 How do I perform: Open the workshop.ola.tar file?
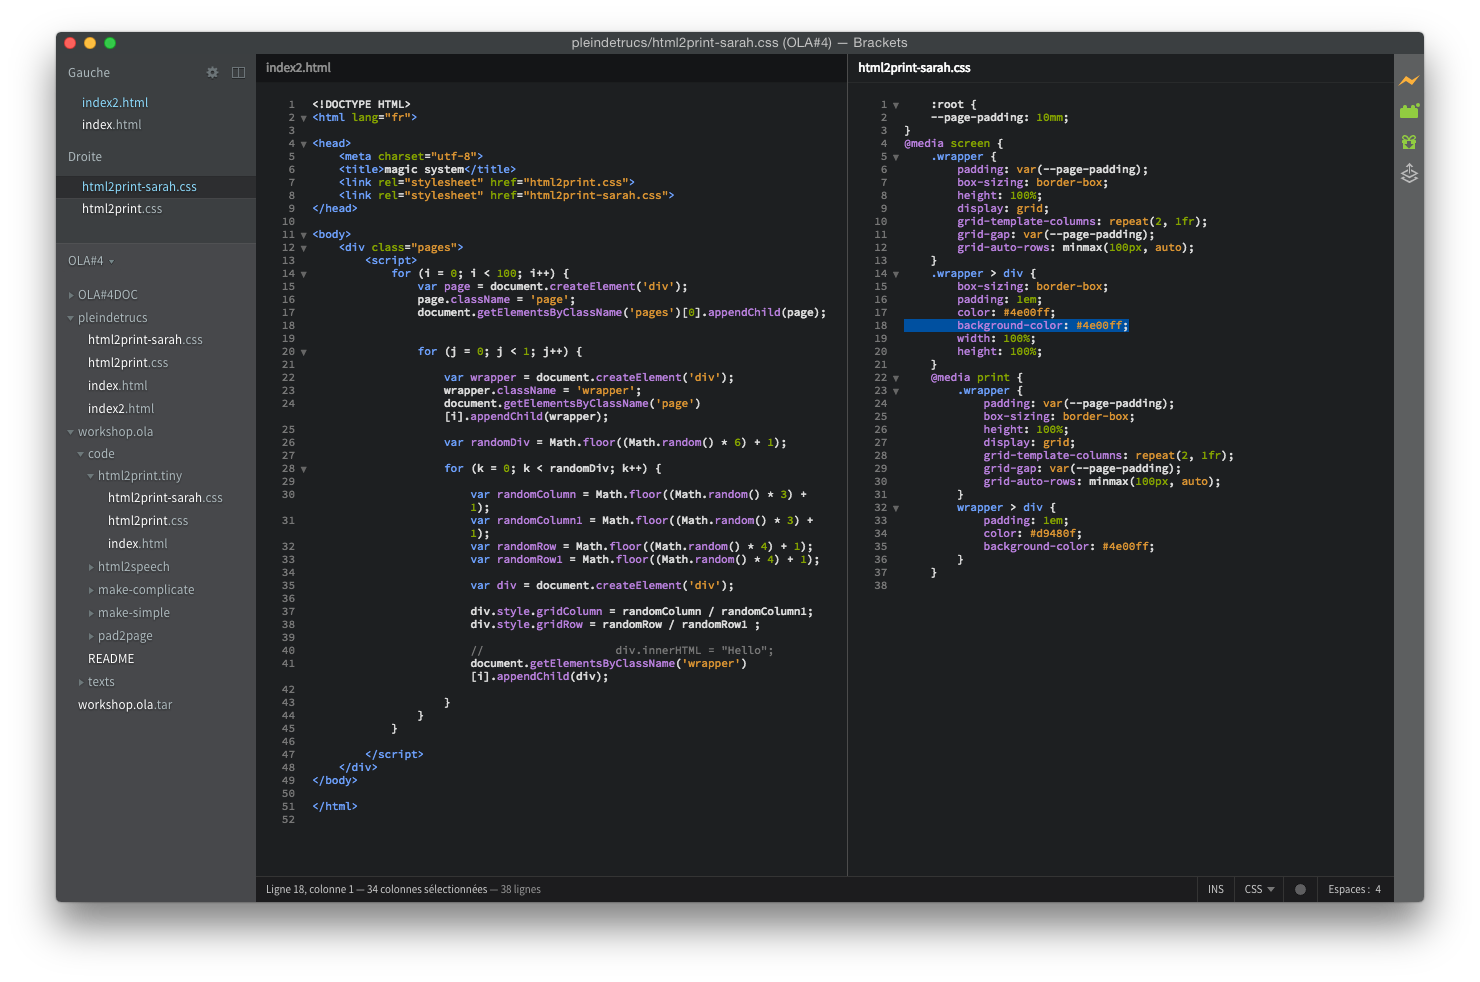125,705
